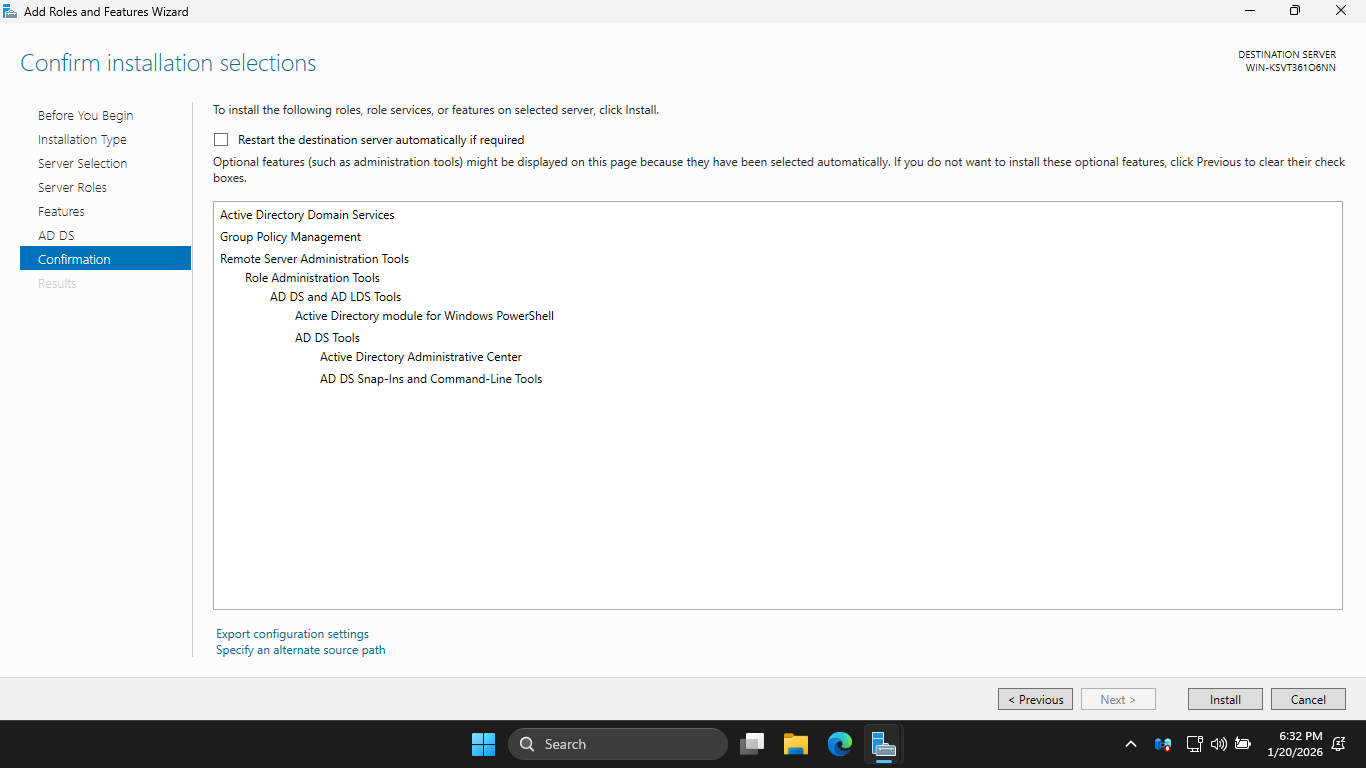1366x768 pixels.
Task: Click the Server Manager taskbar icon
Action: pyautogui.click(x=883, y=744)
